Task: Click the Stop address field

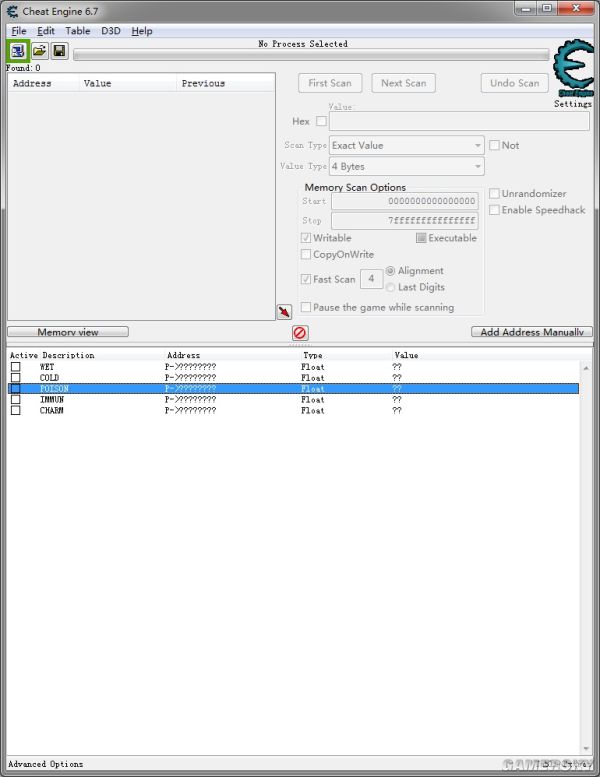Action: click(405, 221)
